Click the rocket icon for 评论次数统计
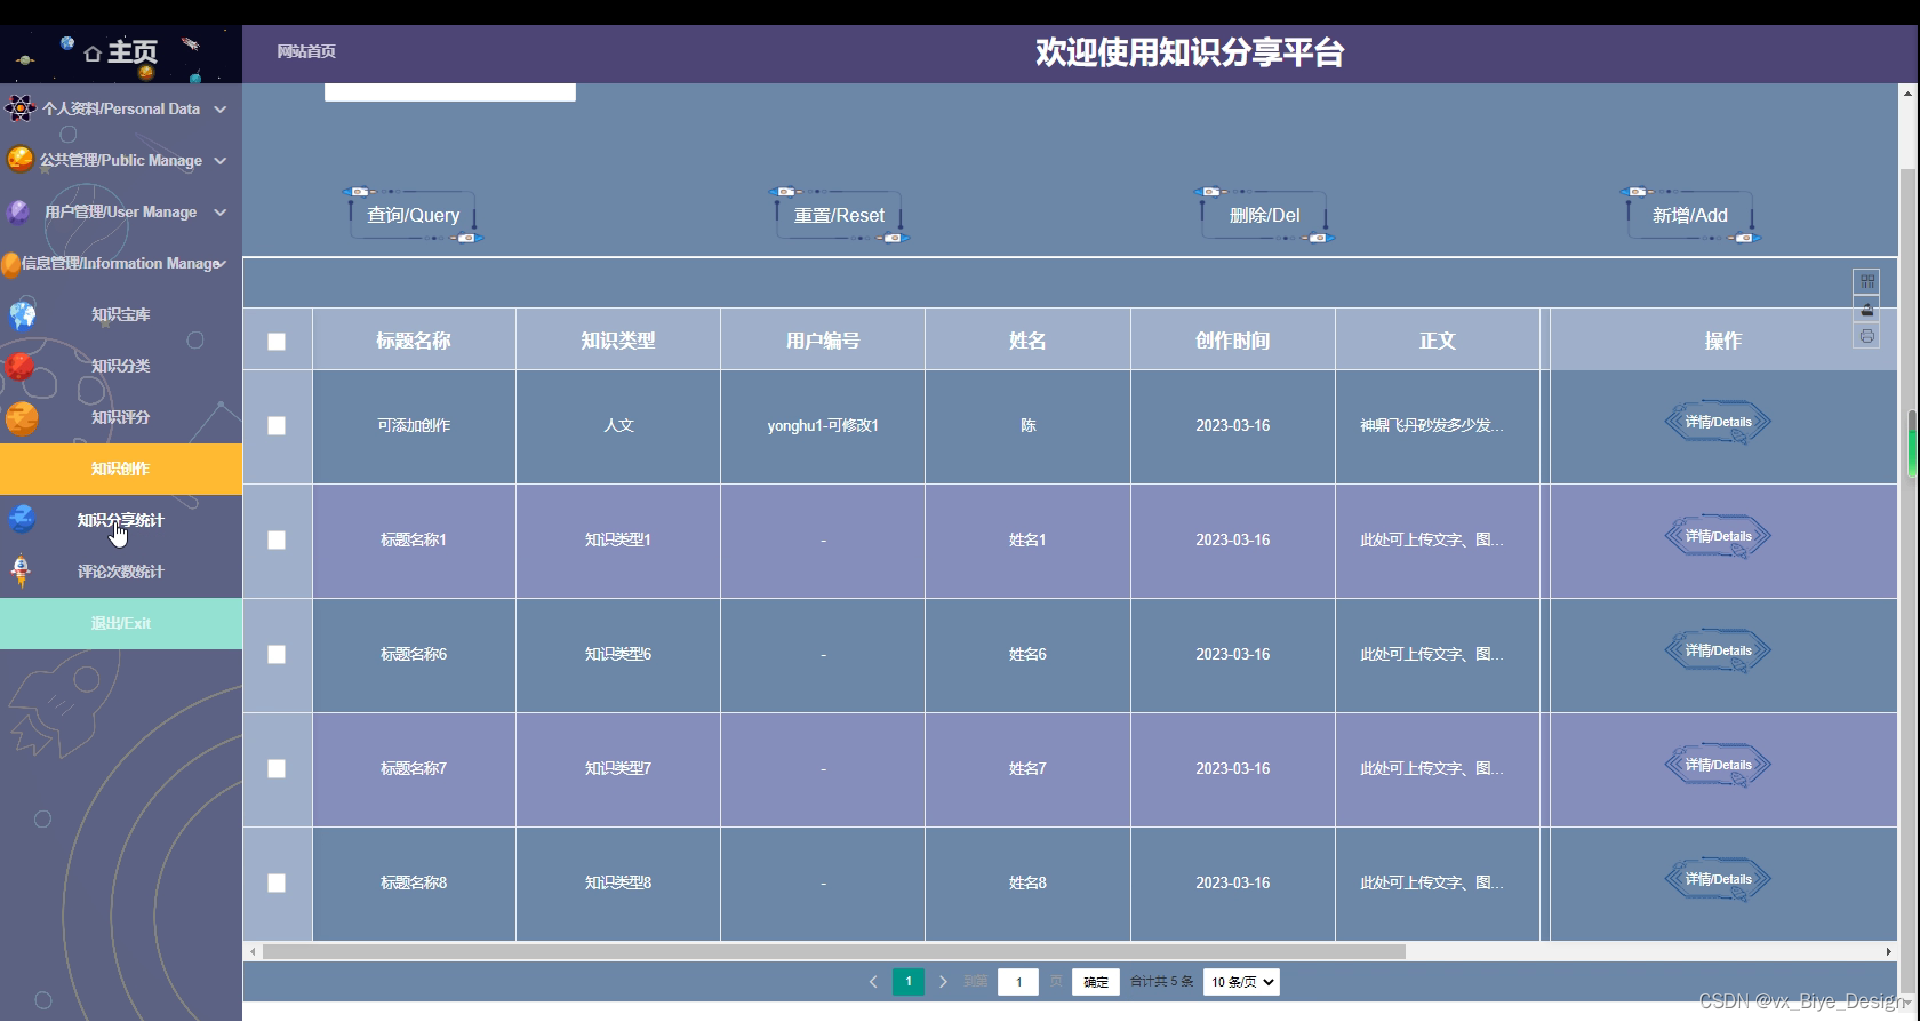 click(20, 571)
